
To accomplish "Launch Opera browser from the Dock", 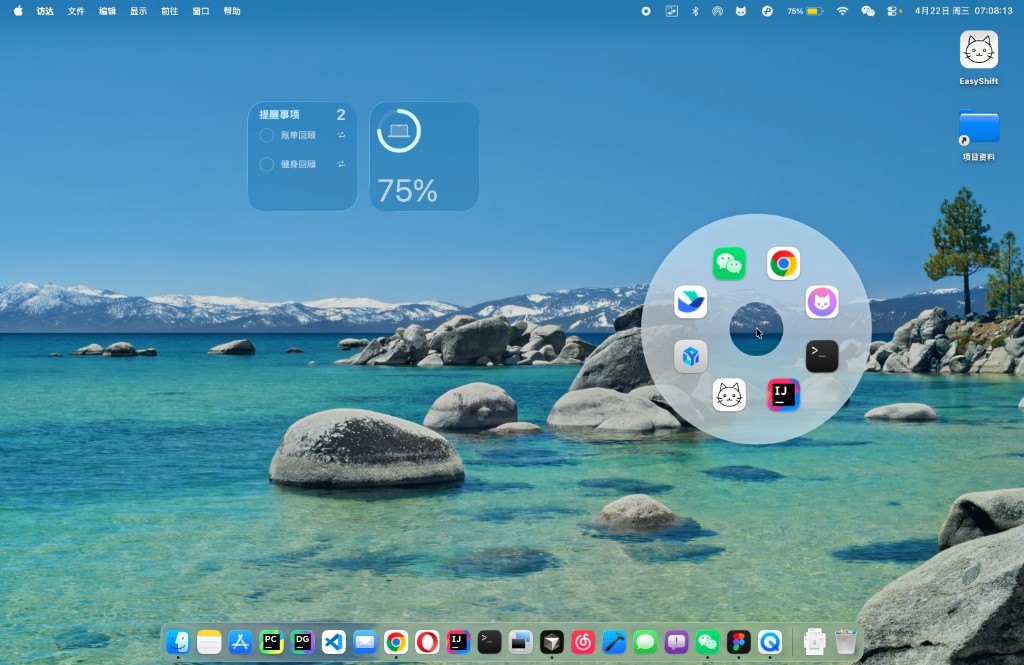I will (x=427, y=642).
